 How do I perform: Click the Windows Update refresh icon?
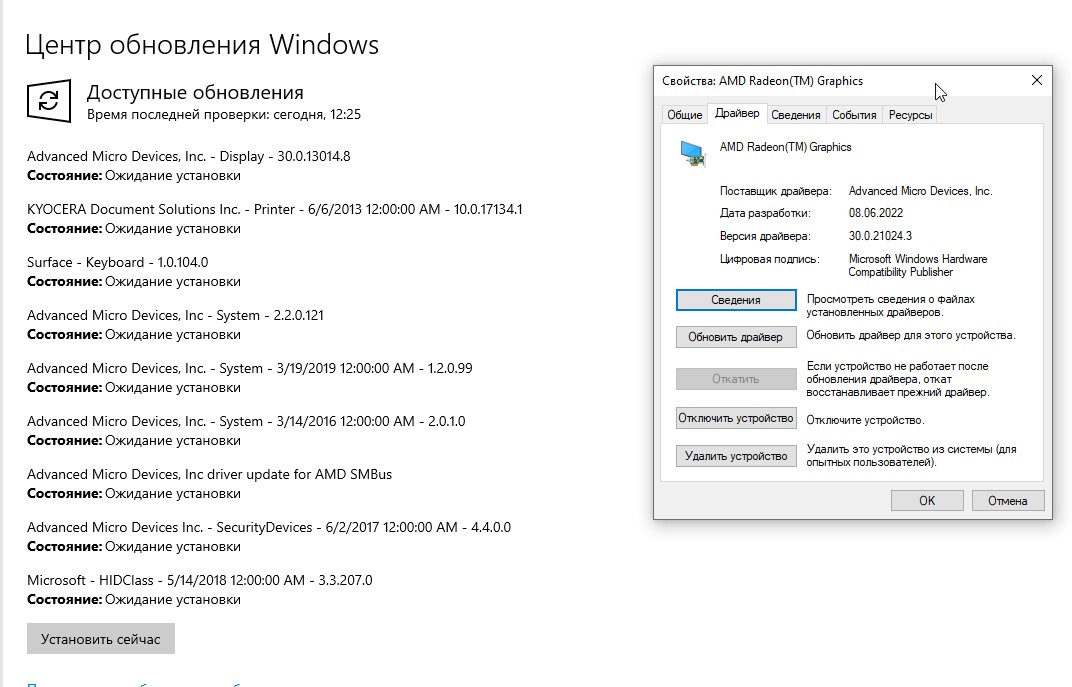point(49,101)
